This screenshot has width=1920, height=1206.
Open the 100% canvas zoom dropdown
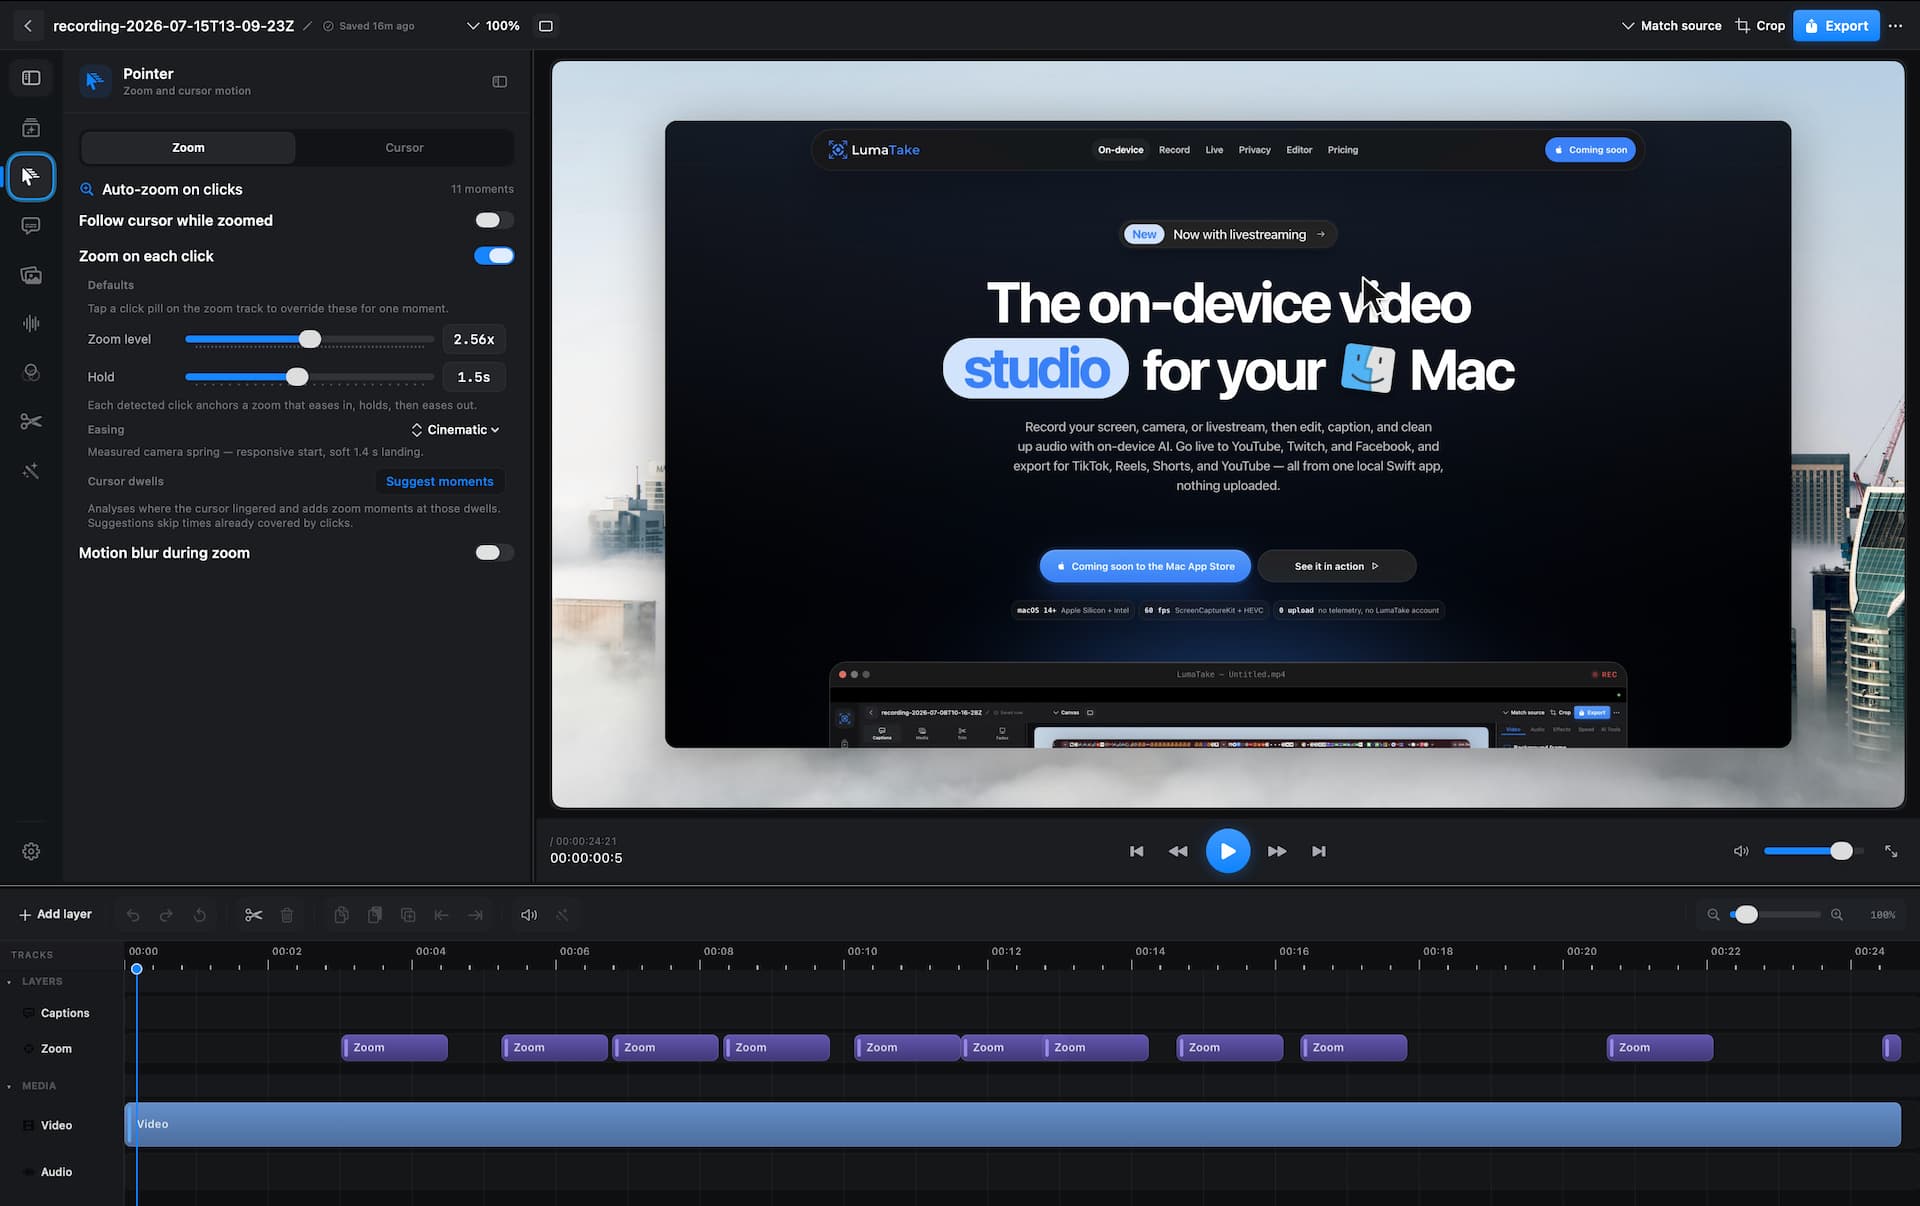click(493, 26)
